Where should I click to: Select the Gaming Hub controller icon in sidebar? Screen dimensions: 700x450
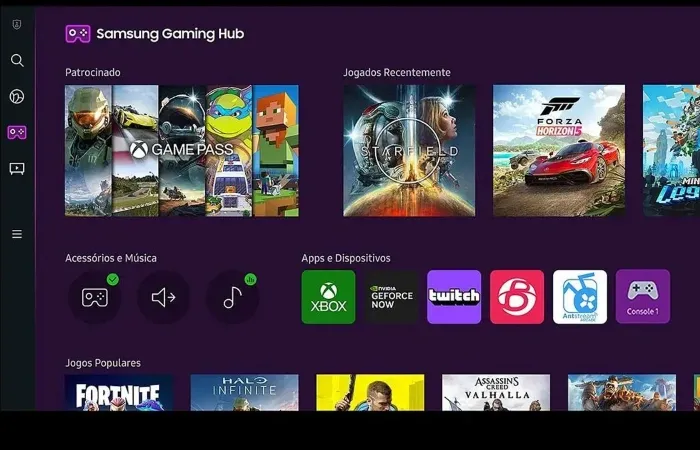[17, 132]
